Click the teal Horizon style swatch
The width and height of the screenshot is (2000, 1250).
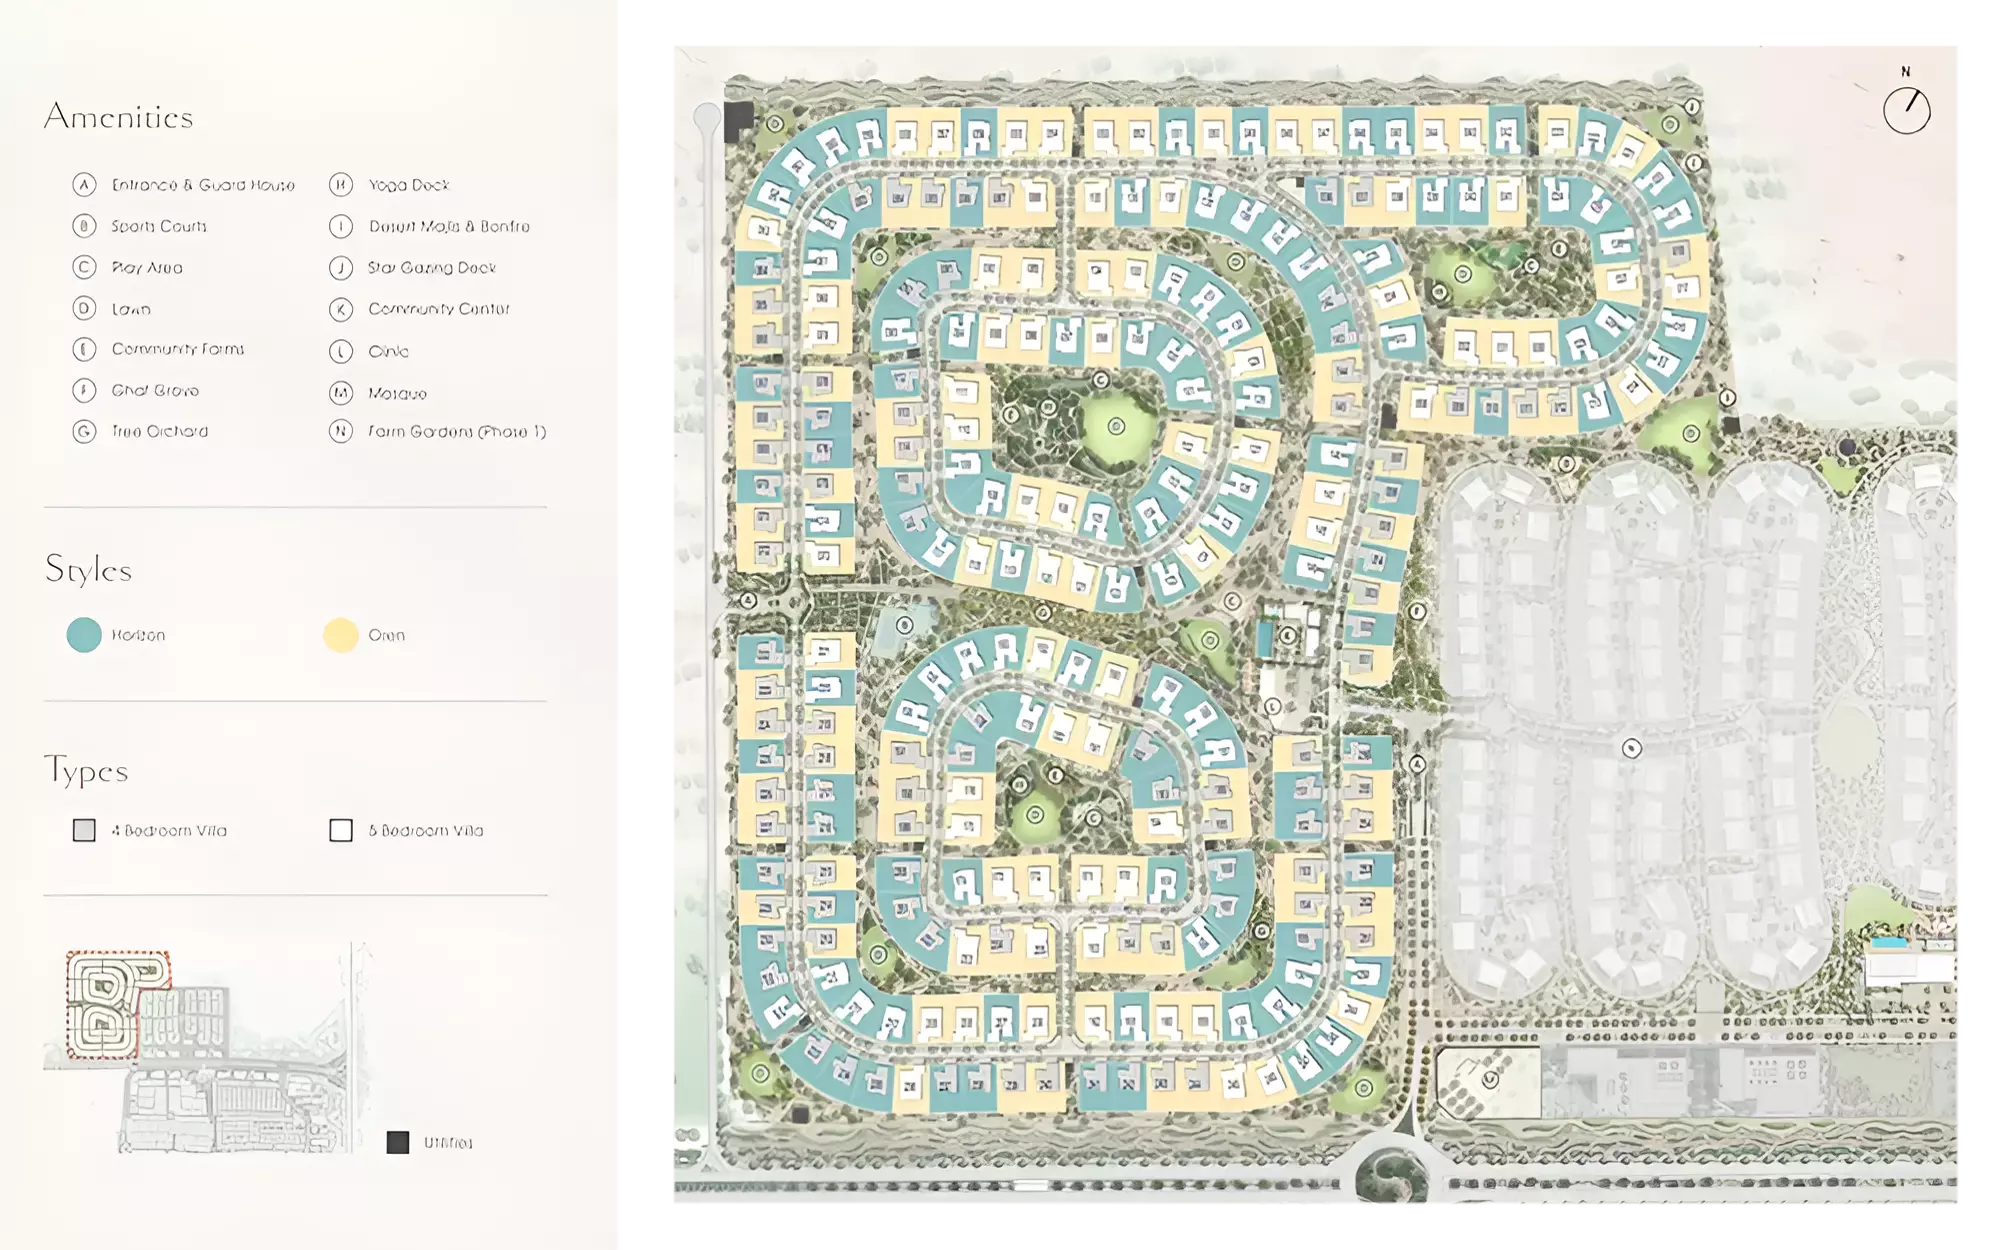(x=84, y=635)
